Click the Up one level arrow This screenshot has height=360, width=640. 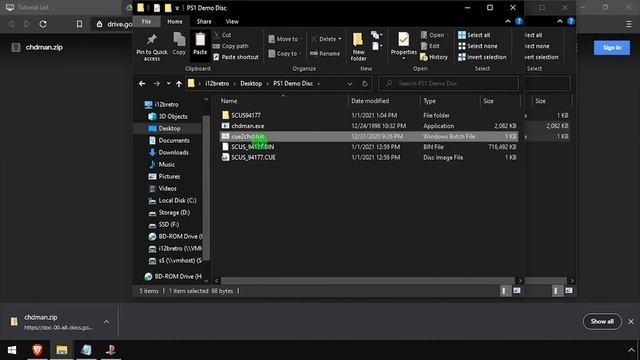(179, 84)
